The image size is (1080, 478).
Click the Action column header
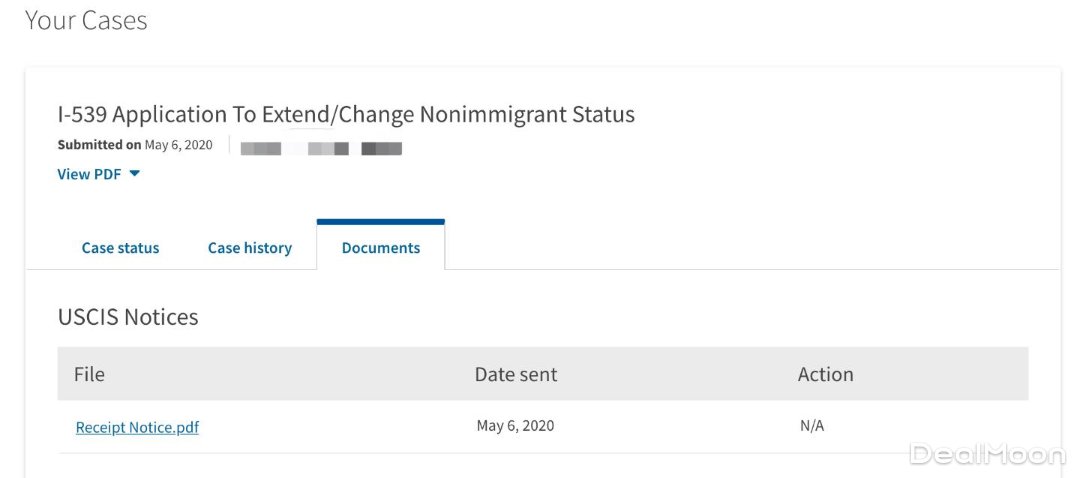click(x=825, y=374)
